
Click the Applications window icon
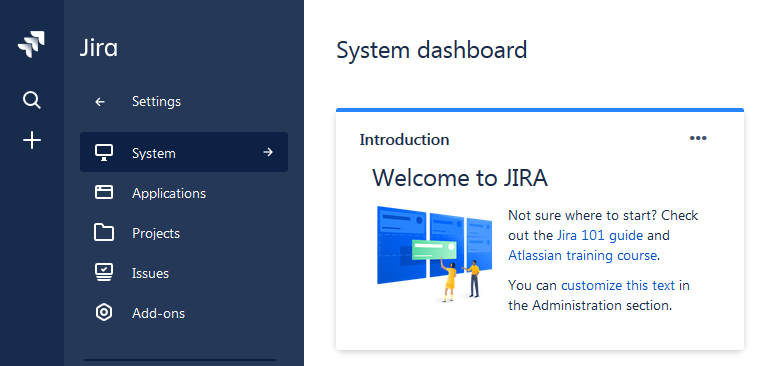click(x=104, y=193)
